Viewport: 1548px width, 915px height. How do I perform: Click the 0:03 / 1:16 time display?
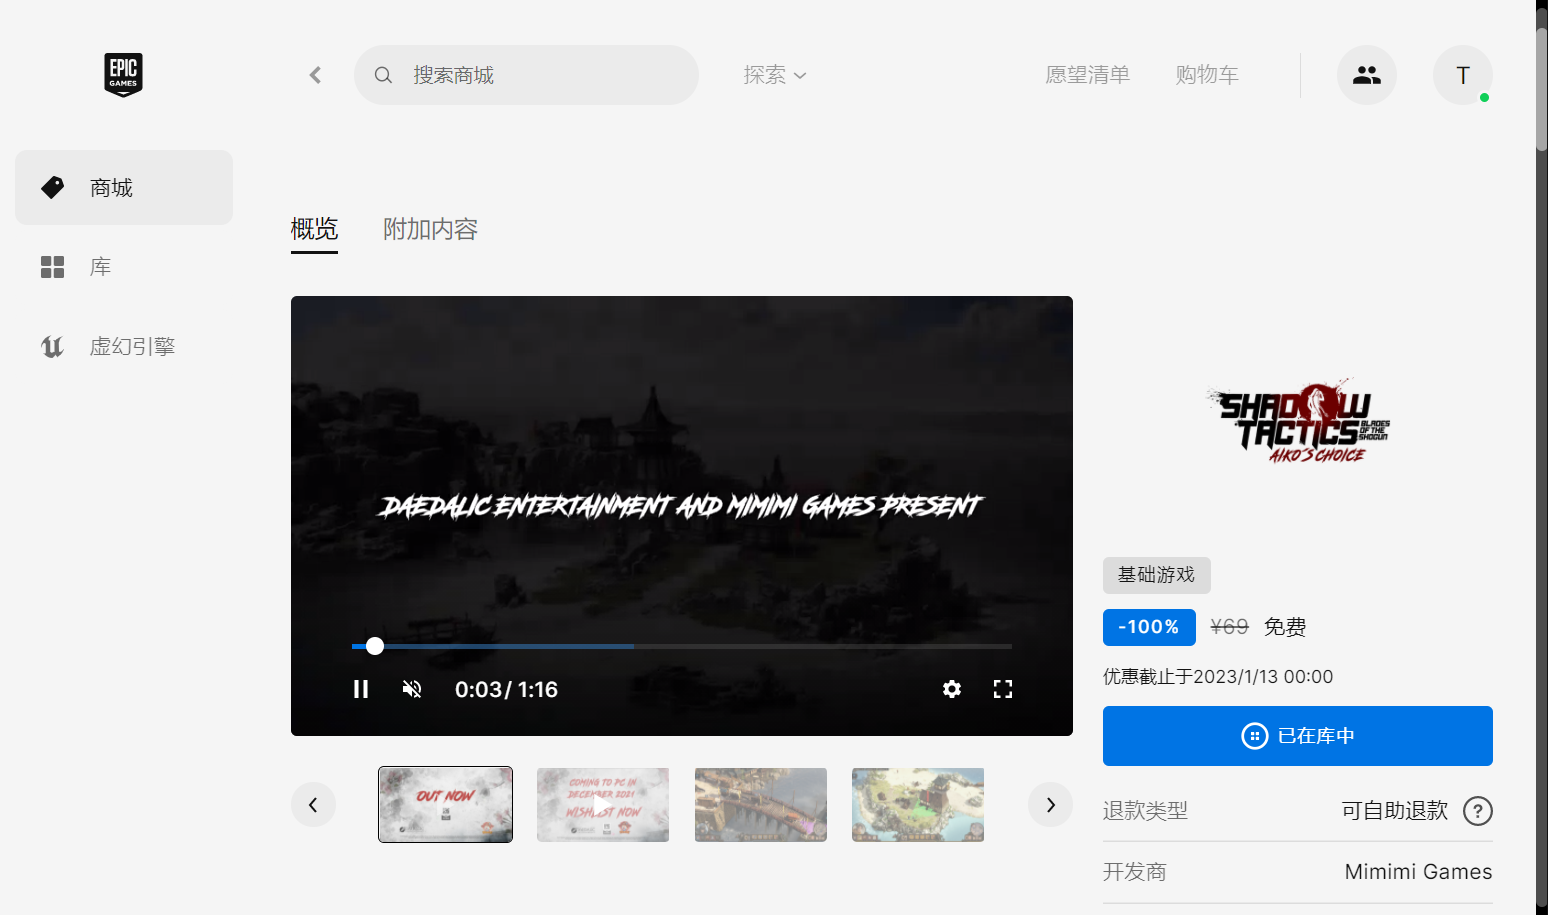pyautogui.click(x=506, y=689)
